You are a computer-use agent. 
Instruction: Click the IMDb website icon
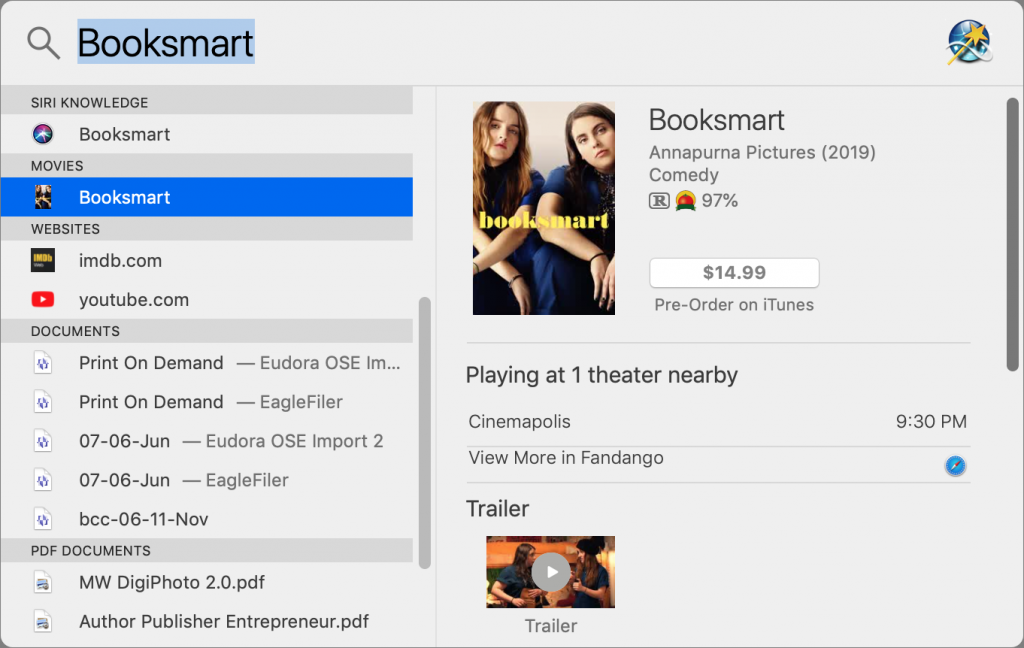click(43, 260)
